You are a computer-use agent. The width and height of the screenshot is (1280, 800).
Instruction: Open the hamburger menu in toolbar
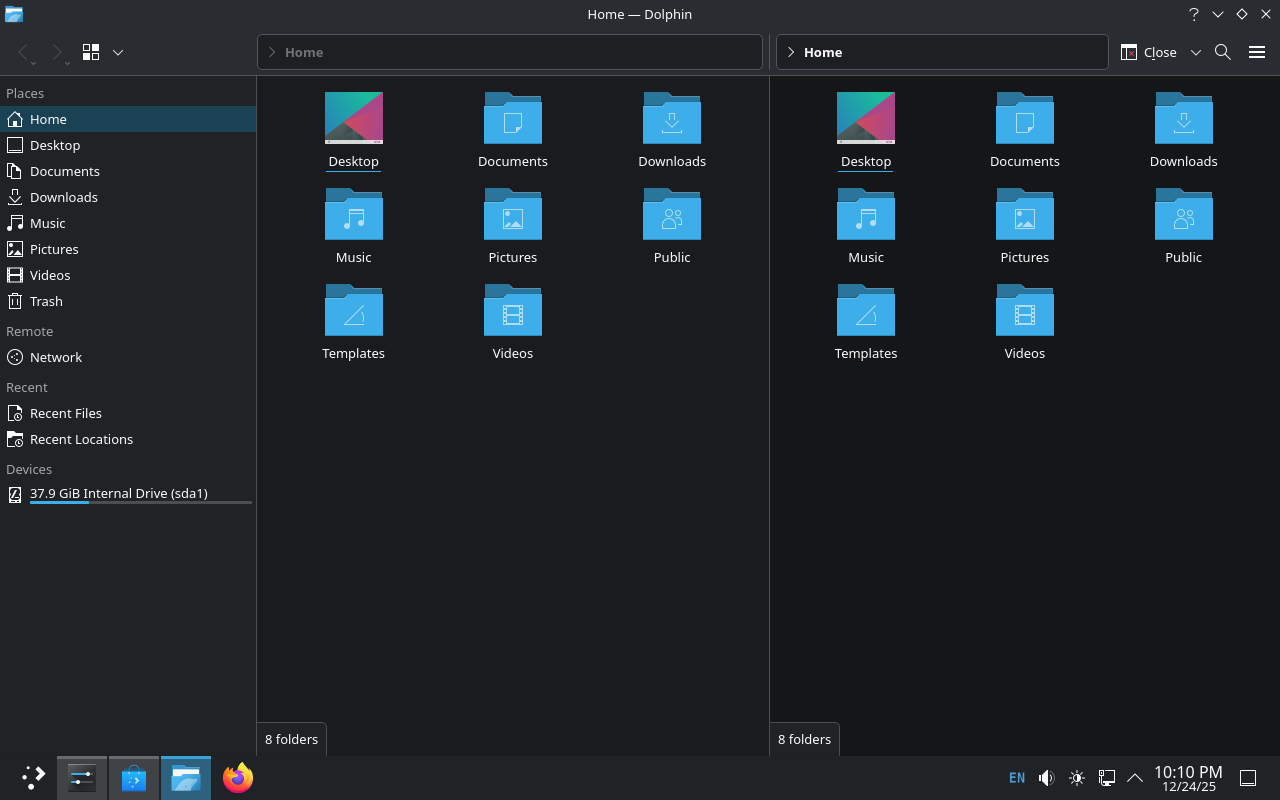click(x=1257, y=52)
